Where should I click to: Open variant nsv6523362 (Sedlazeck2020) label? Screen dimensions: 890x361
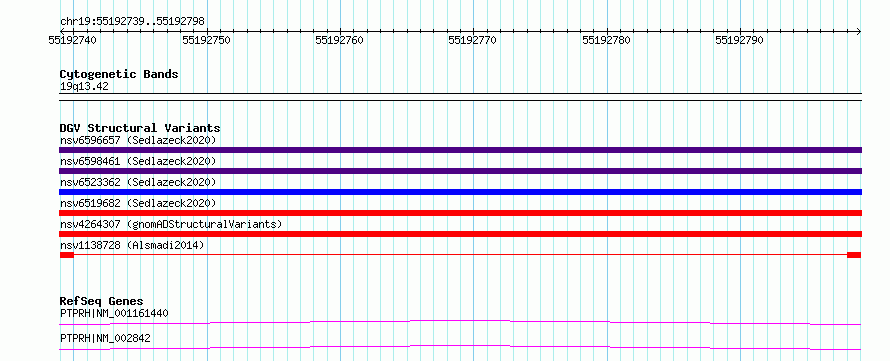138,182
